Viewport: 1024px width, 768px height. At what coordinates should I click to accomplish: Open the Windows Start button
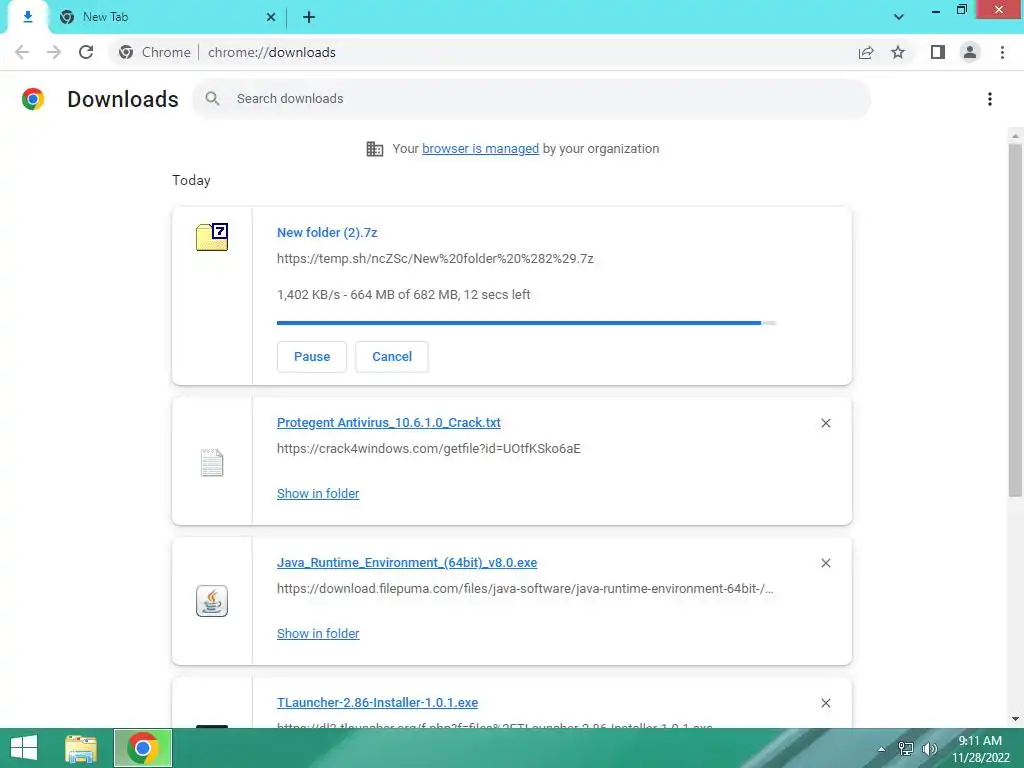24,748
